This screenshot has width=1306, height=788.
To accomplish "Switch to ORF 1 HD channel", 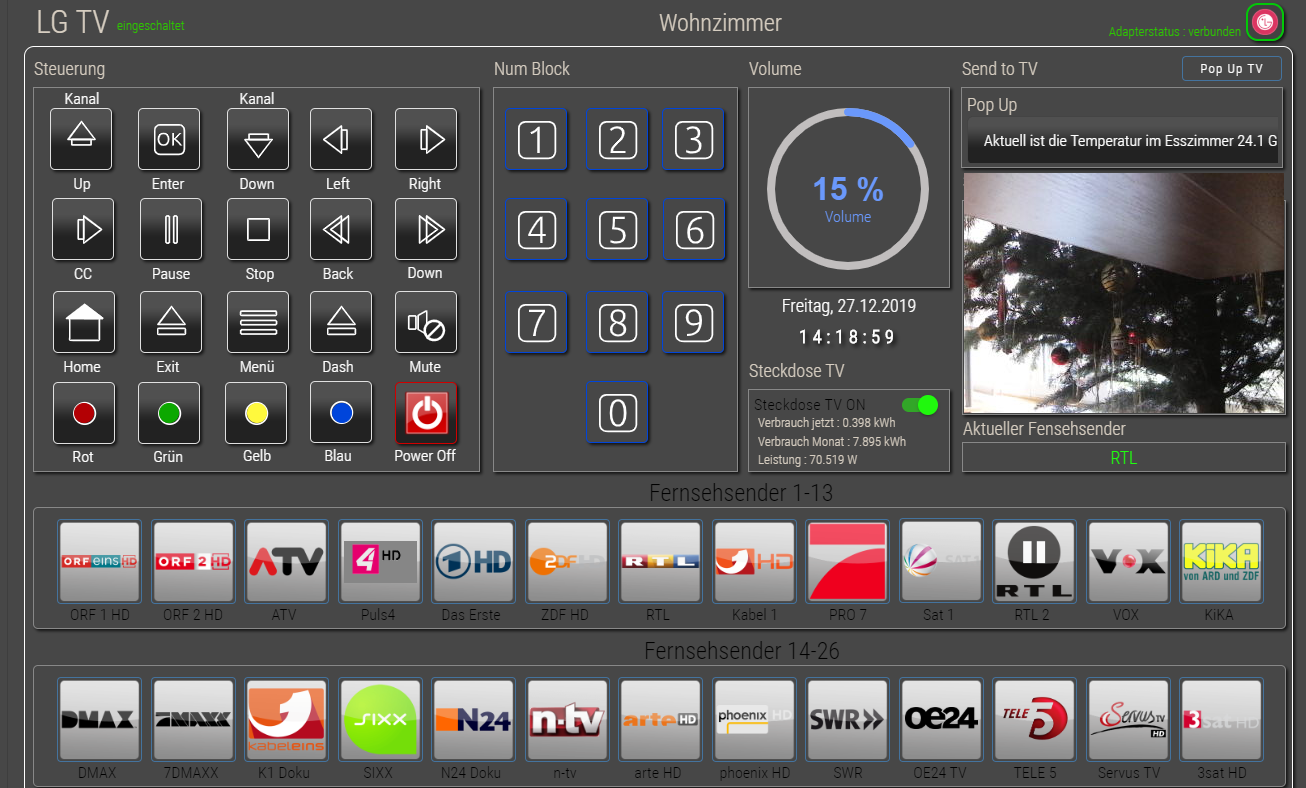I will coord(99,562).
